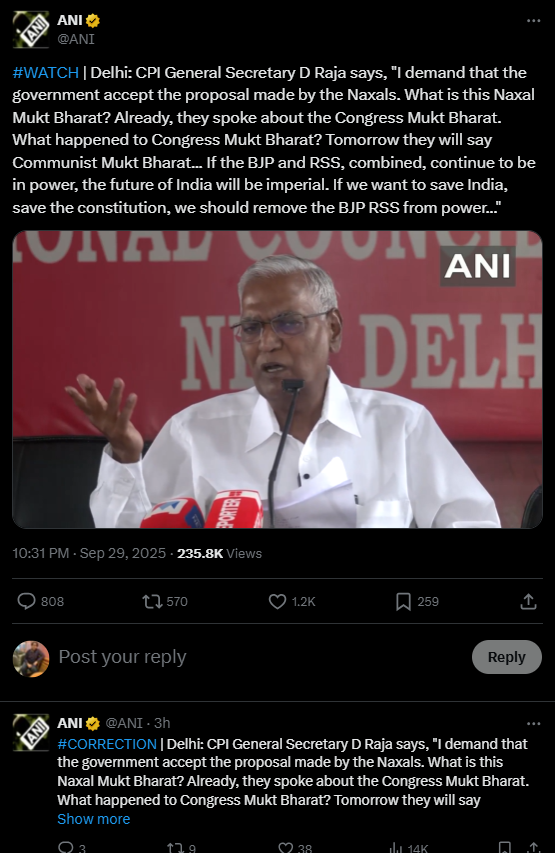Open more options on the correction reply

point(533,724)
